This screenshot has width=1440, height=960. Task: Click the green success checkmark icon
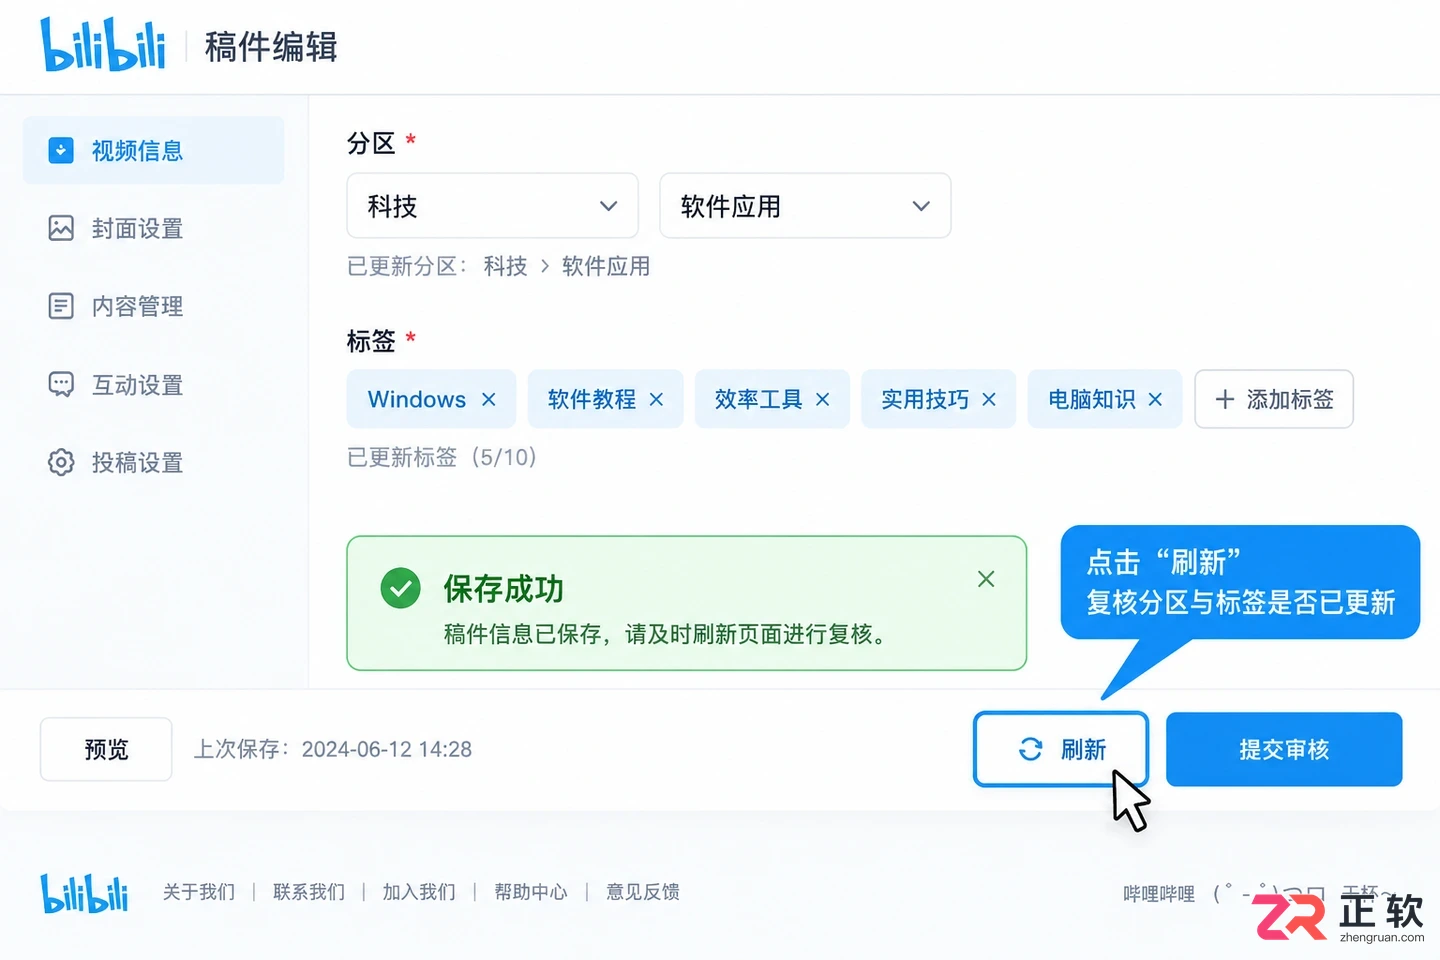click(x=401, y=588)
